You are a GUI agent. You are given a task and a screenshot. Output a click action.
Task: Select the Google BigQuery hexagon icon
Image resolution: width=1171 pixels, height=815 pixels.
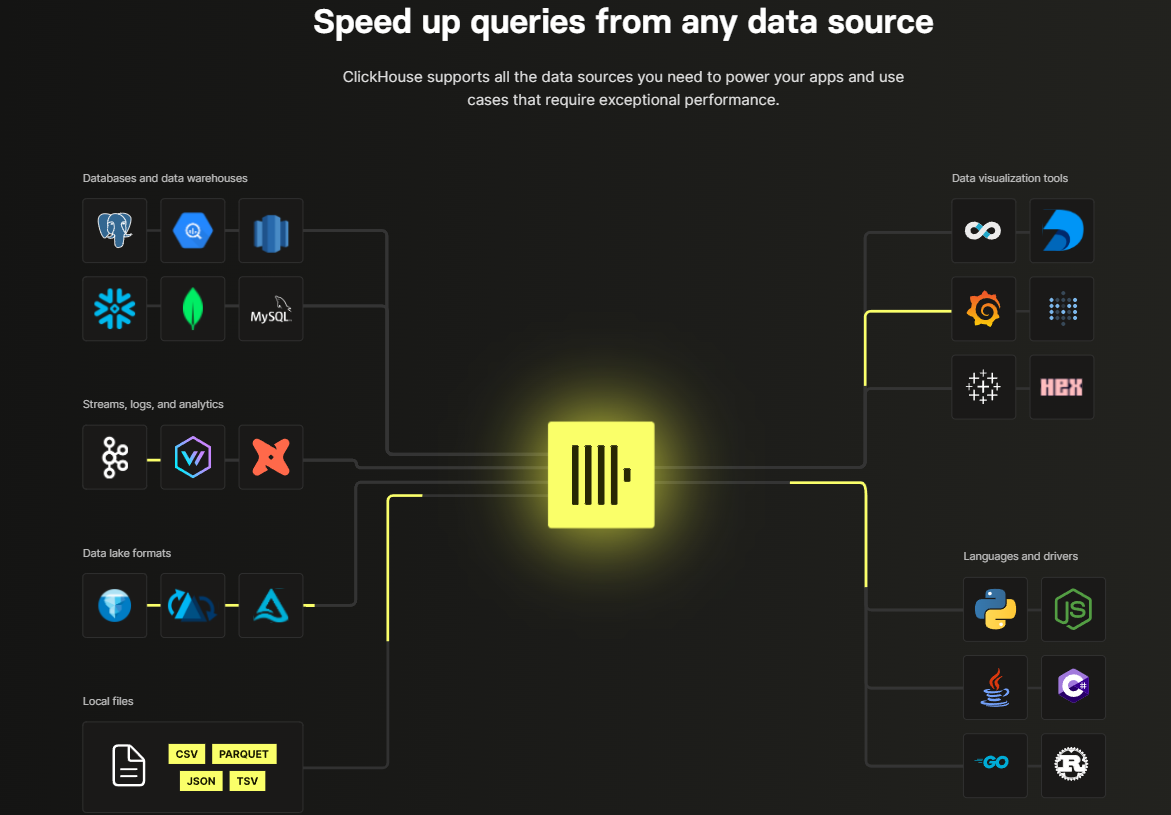point(193,230)
